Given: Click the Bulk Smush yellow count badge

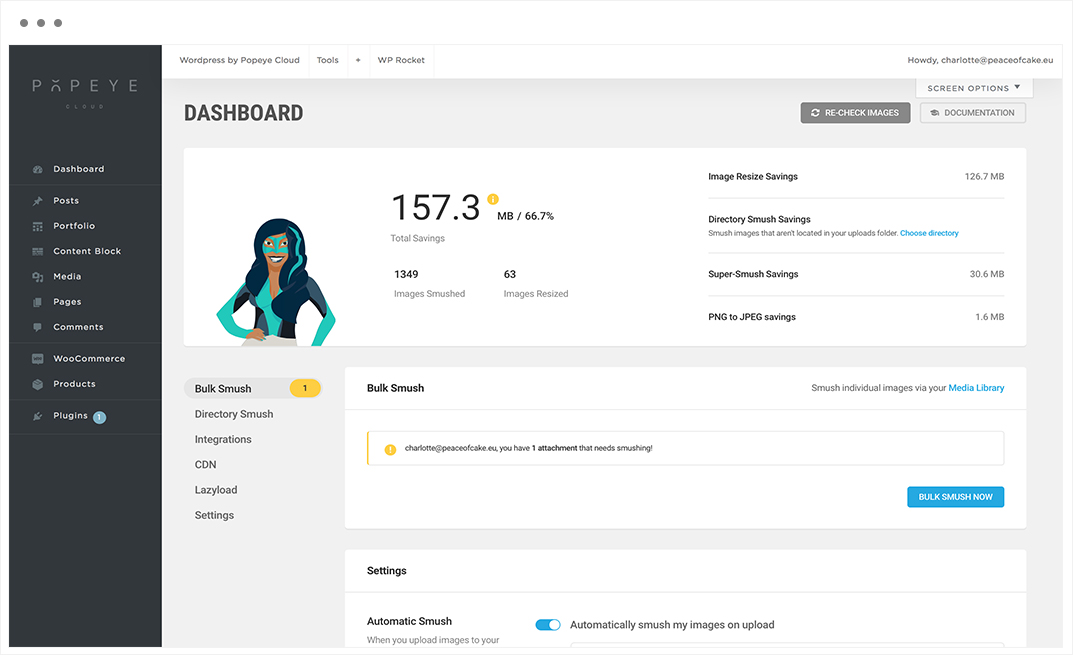Looking at the screenshot, I should pyautogui.click(x=305, y=388).
